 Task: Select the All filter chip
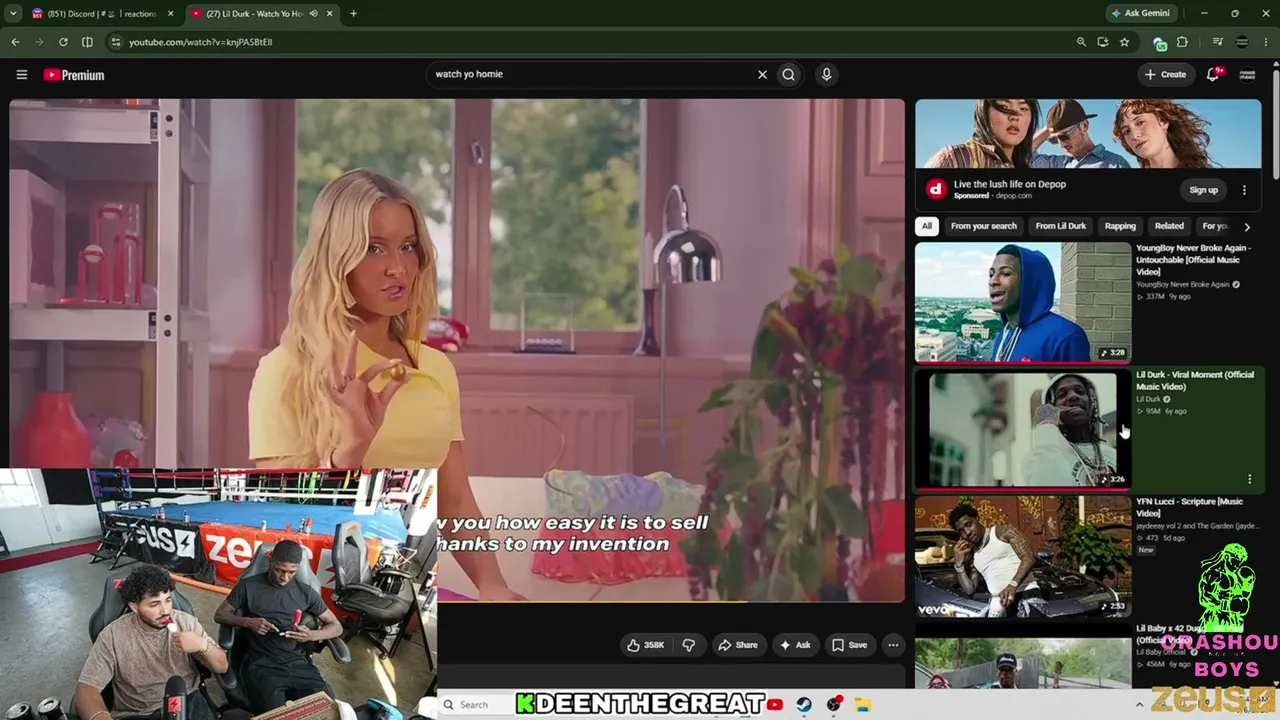[x=927, y=226]
